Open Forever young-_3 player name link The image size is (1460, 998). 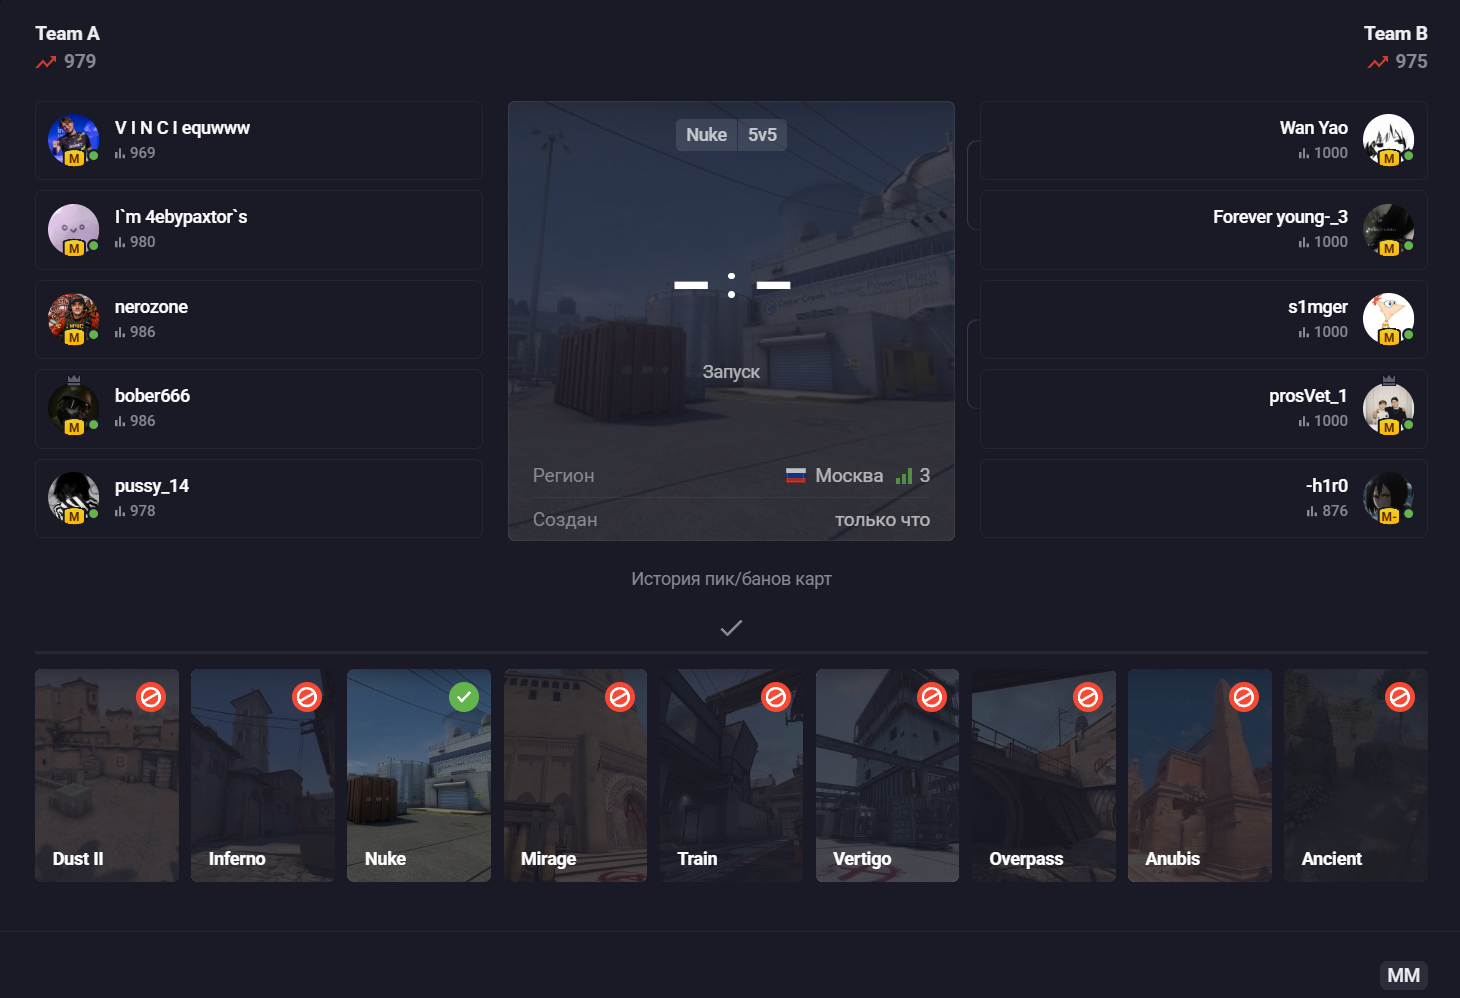(1280, 217)
